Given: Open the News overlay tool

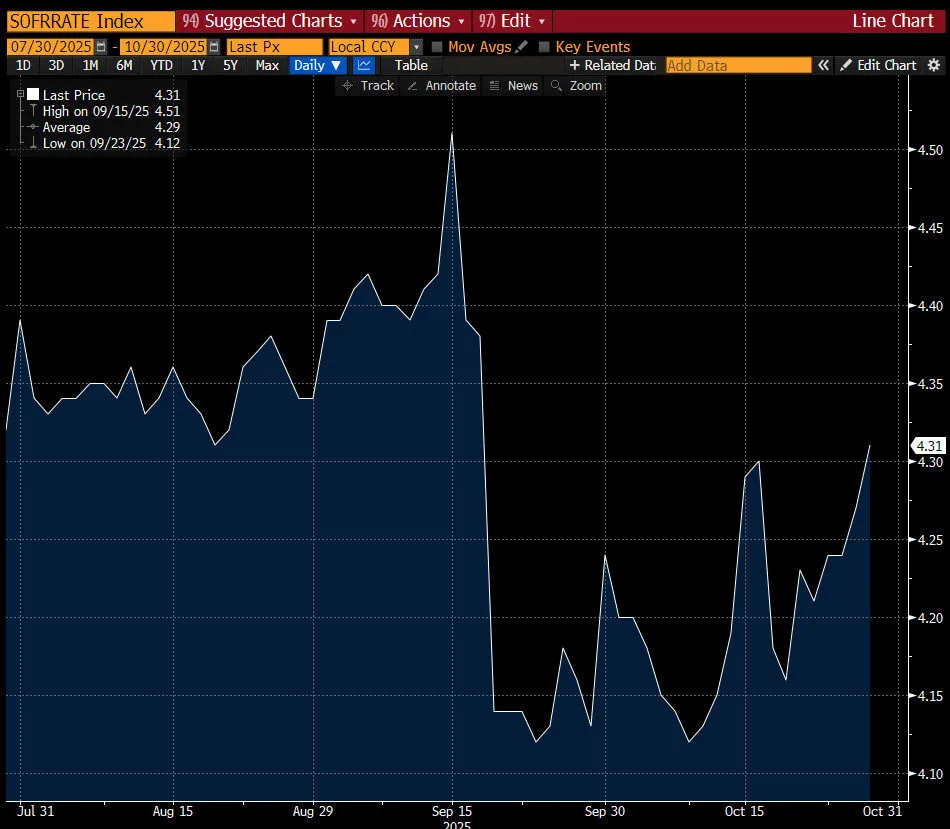Looking at the screenshot, I should [513, 86].
